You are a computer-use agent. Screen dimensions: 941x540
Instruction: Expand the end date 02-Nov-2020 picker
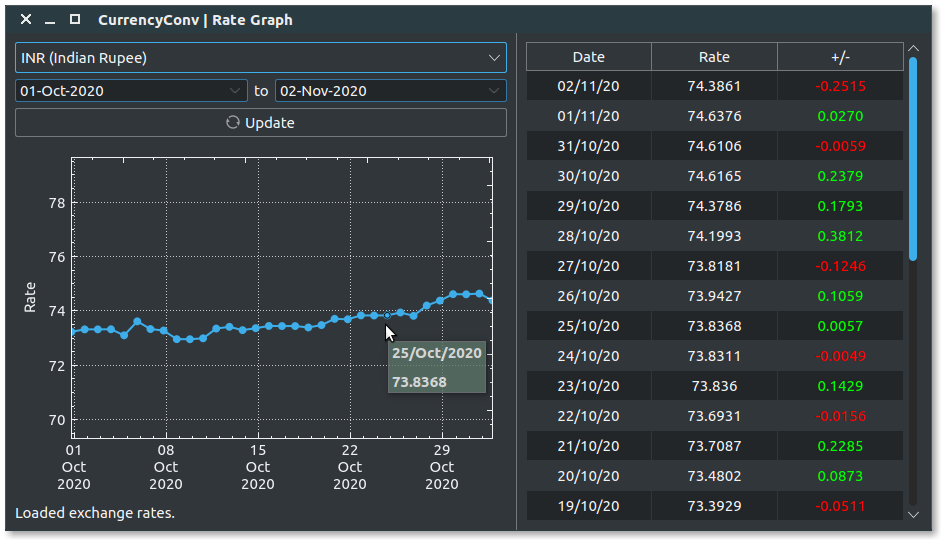click(494, 91)
